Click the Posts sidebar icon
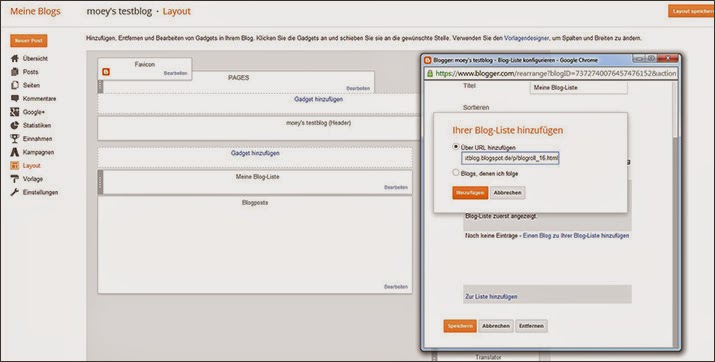This screenshot has height=362, width=715. 15,72
